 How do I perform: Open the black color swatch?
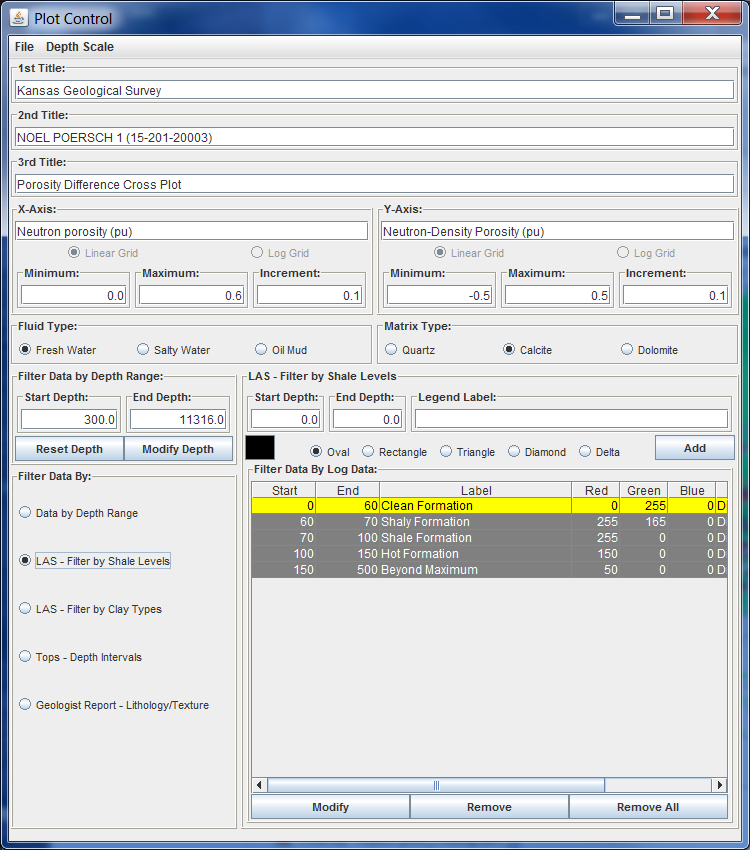(x=260, y=448)
